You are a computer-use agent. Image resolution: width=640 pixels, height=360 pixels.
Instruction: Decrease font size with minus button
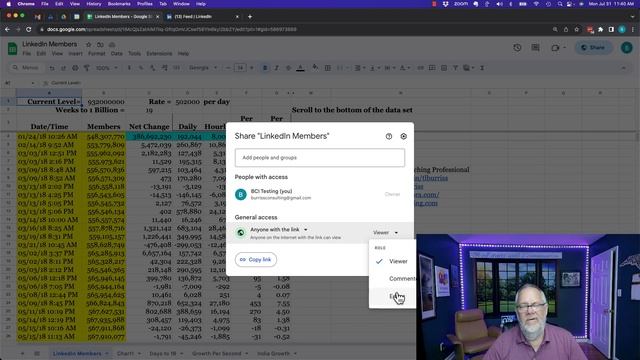(x=228, y=68)
